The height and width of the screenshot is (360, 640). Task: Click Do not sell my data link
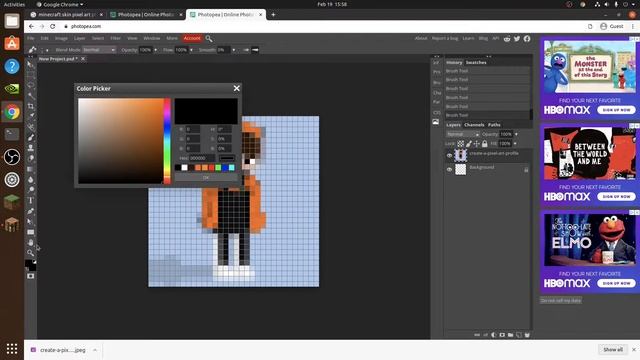[x=560, y=300]
